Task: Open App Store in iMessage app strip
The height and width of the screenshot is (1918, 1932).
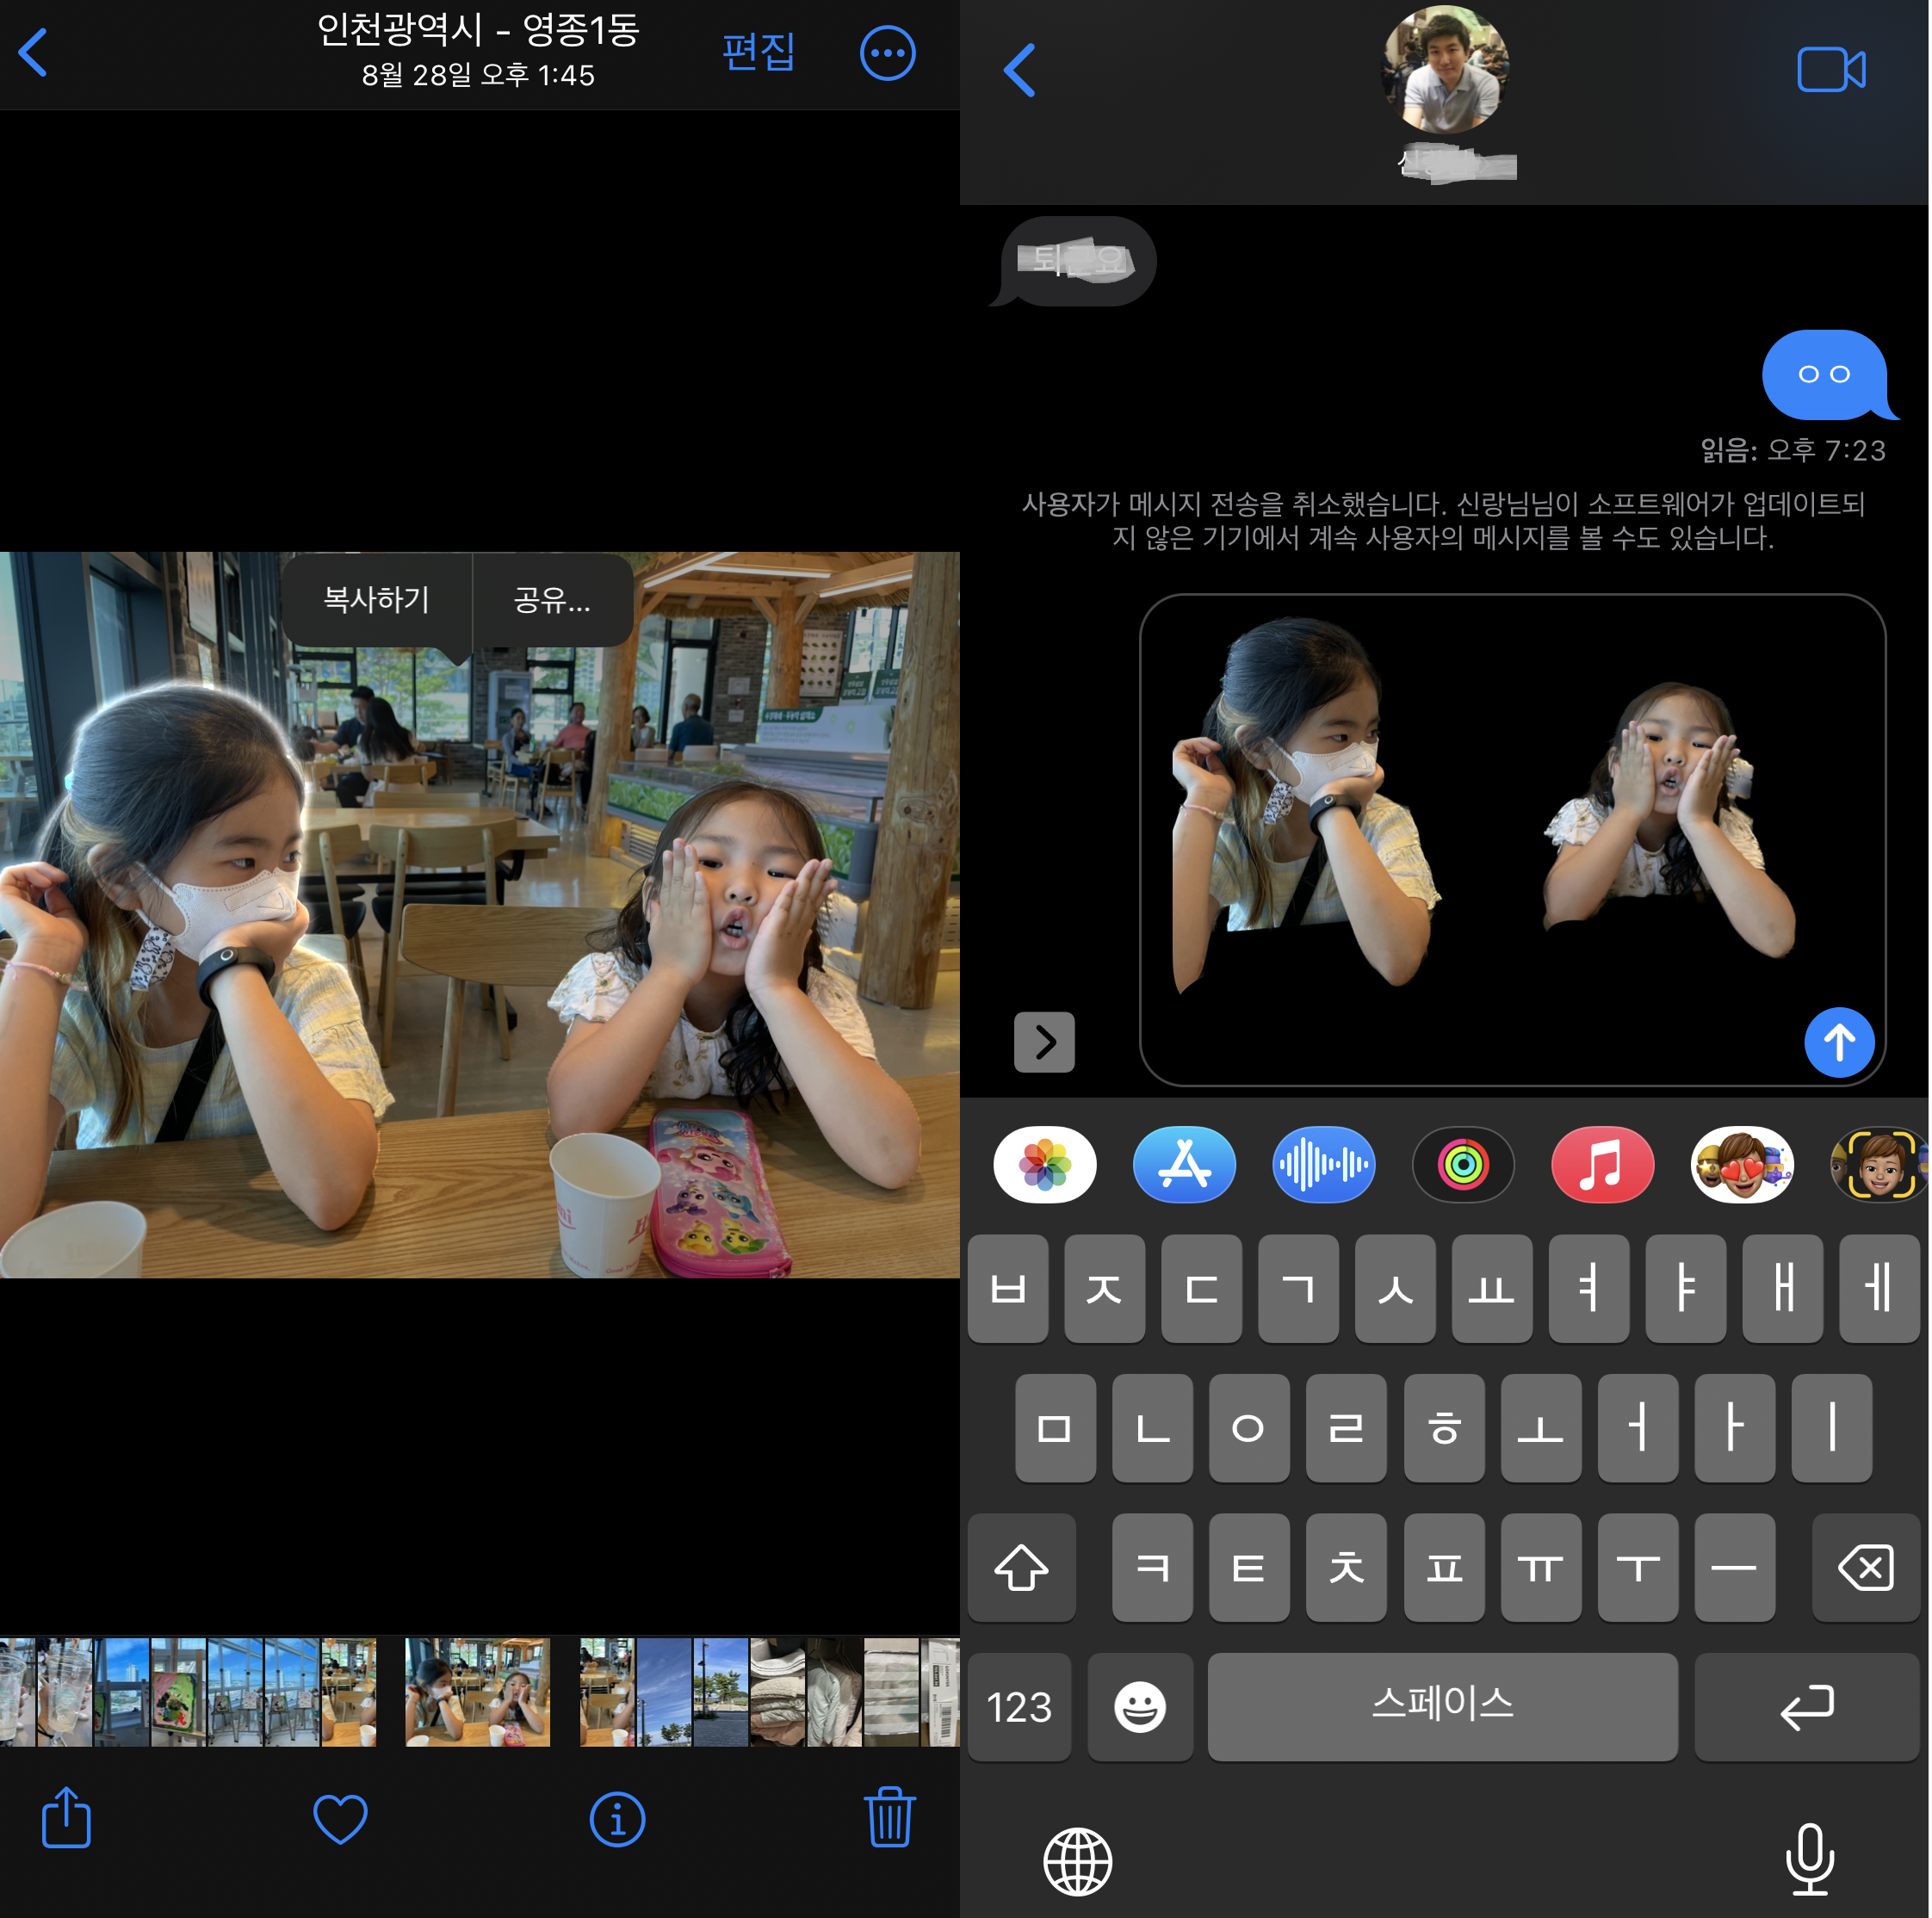Action: (x=1184, y=1165)
